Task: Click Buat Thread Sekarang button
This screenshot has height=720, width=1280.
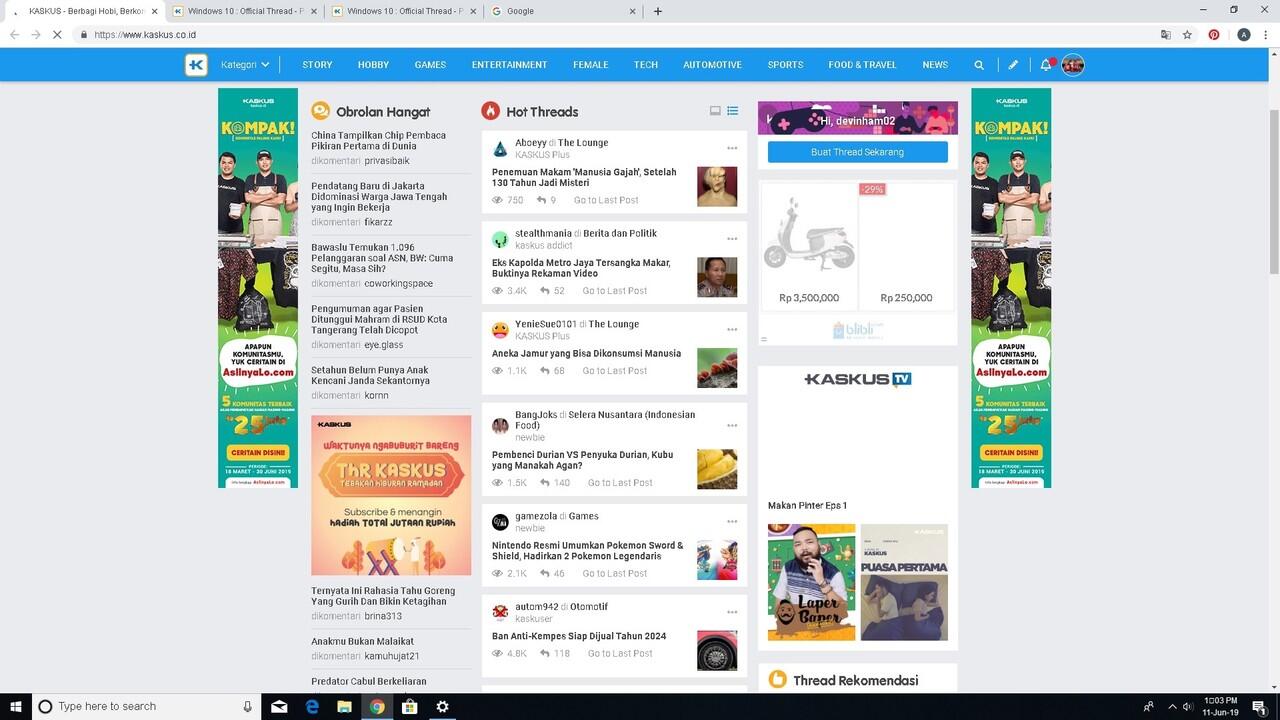Action: 858,152
